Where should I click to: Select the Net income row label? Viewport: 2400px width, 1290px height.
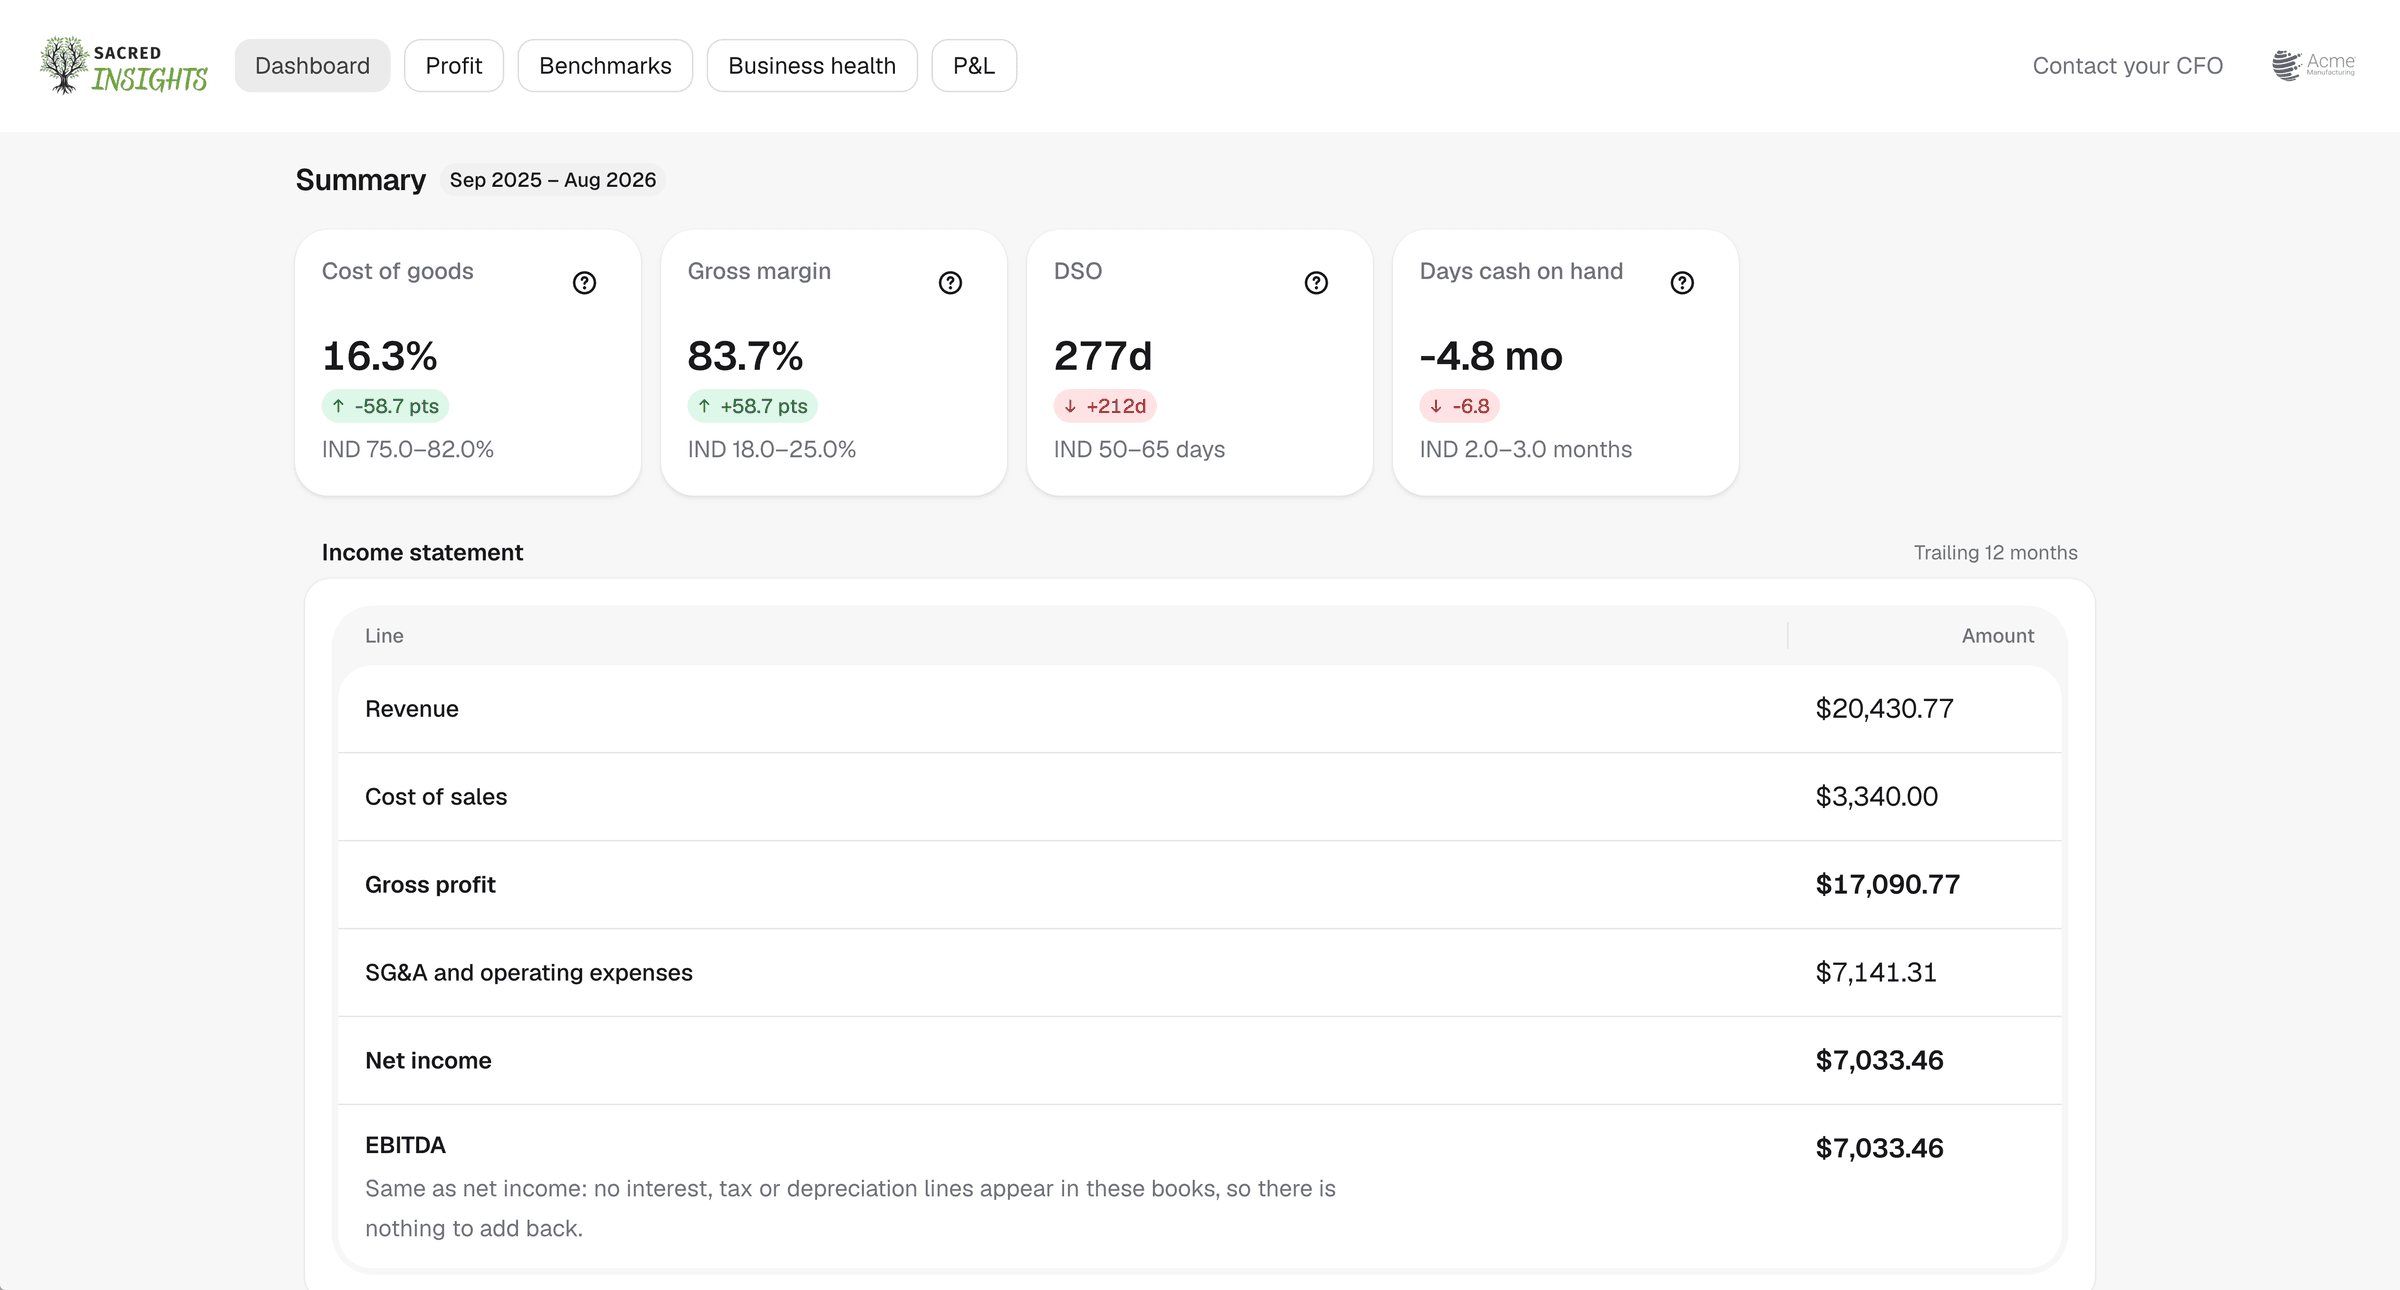[428, 1061]
